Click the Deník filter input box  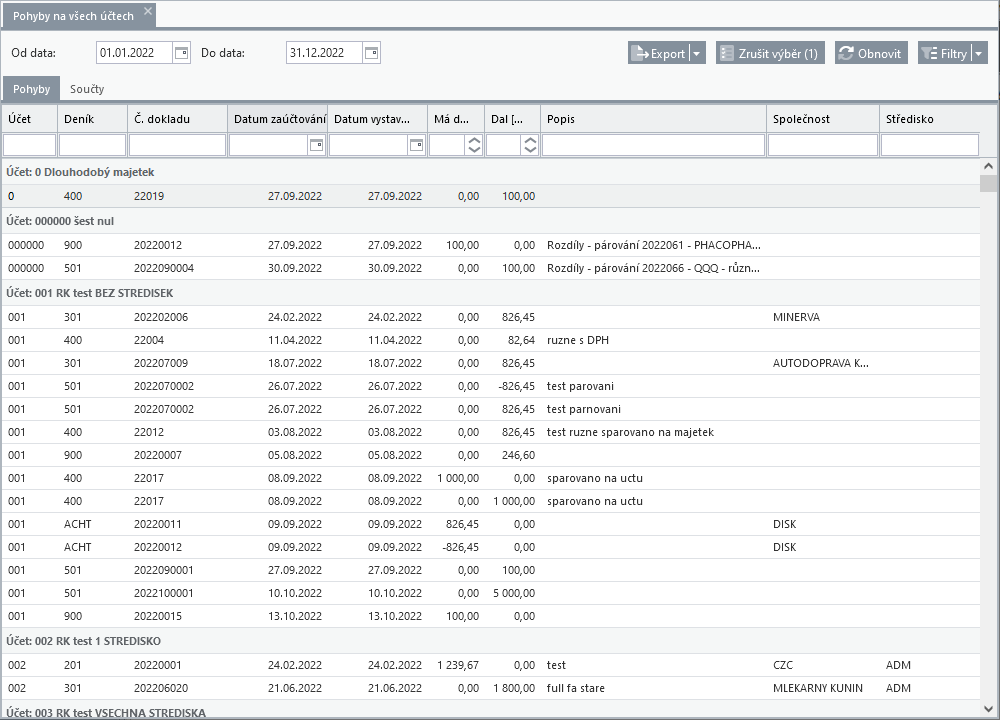point(92,145)
